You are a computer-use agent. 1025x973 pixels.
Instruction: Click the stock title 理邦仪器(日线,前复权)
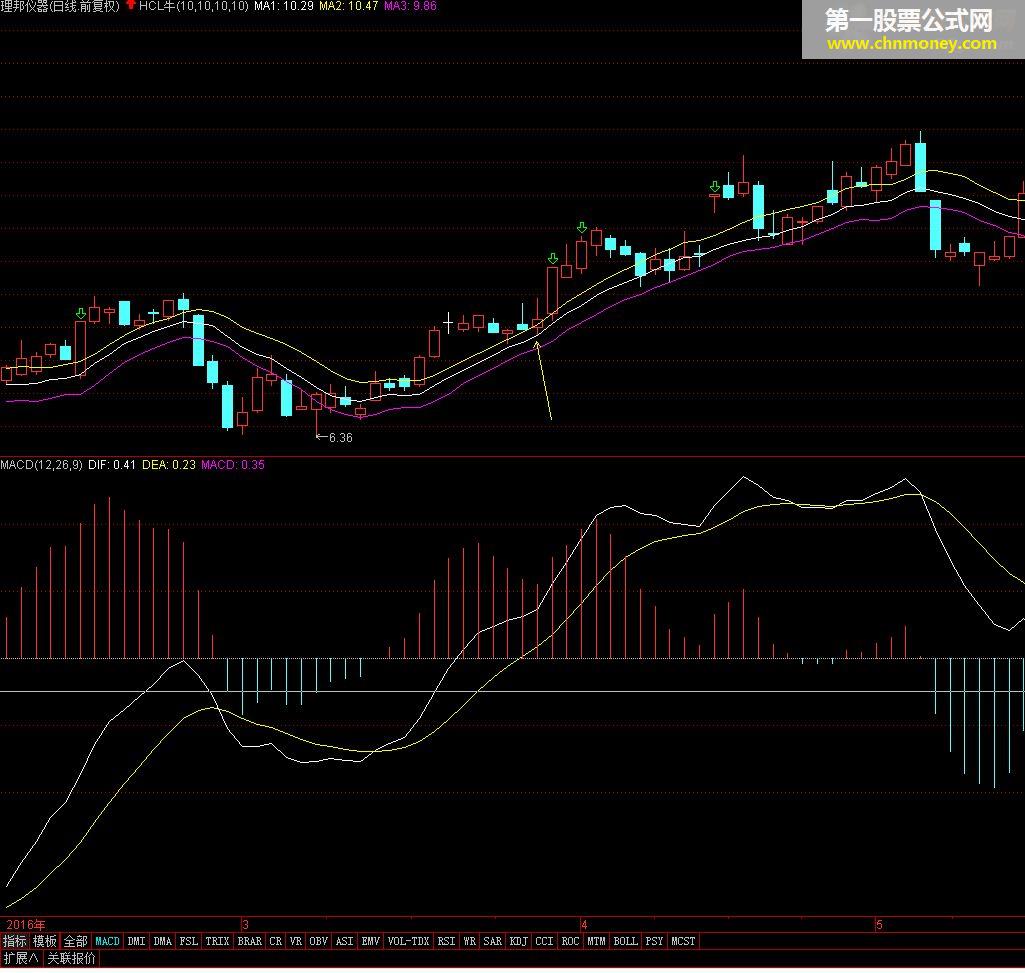coord(60,6)
